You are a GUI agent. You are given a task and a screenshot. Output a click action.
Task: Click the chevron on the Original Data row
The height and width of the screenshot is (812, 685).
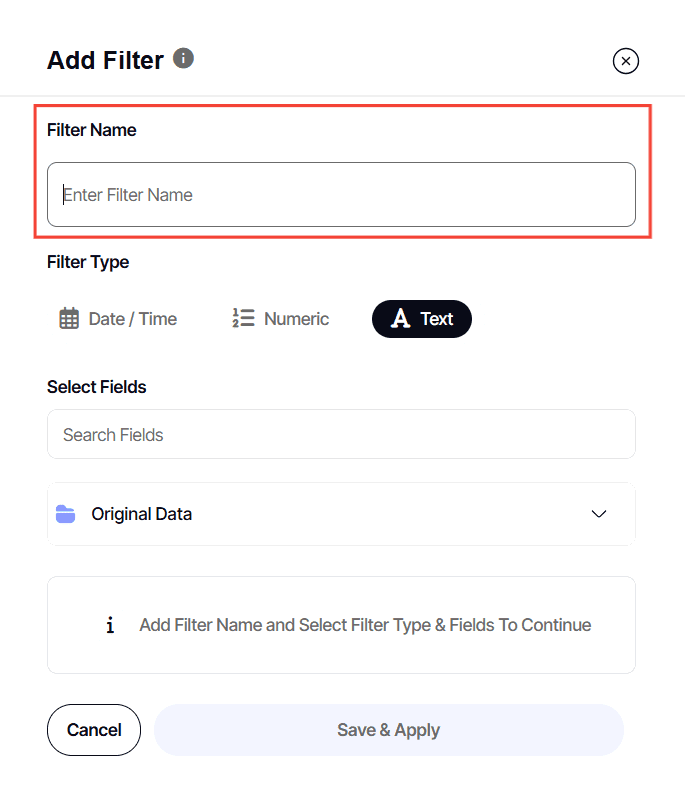(599, 514)
